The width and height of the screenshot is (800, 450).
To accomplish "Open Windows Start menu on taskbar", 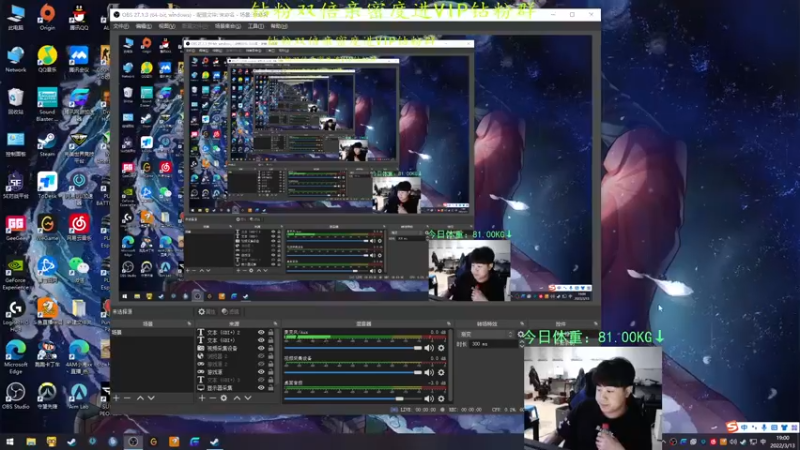I will tap(10, 442).
